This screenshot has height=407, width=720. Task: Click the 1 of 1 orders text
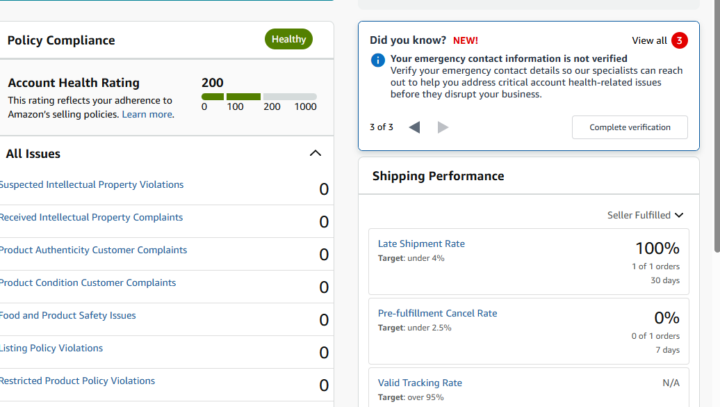(656, 266)
